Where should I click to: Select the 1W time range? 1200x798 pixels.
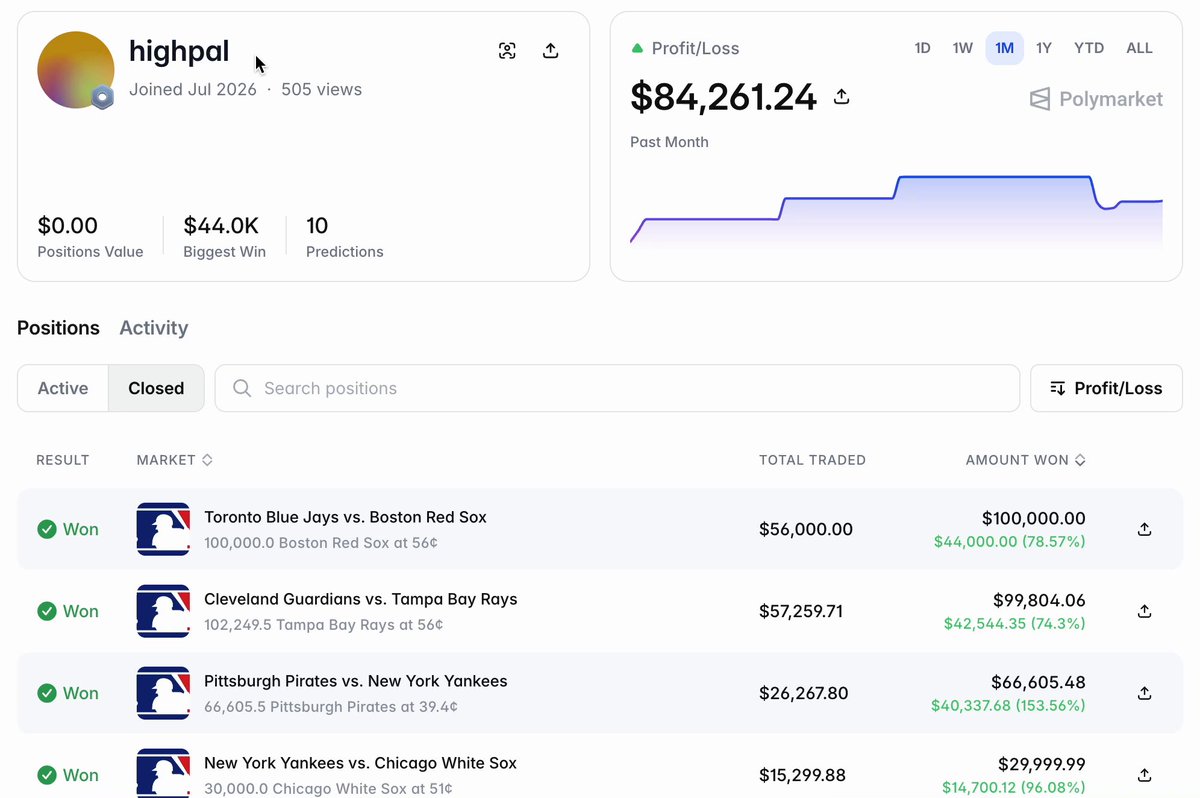click(x=962, y=48)
